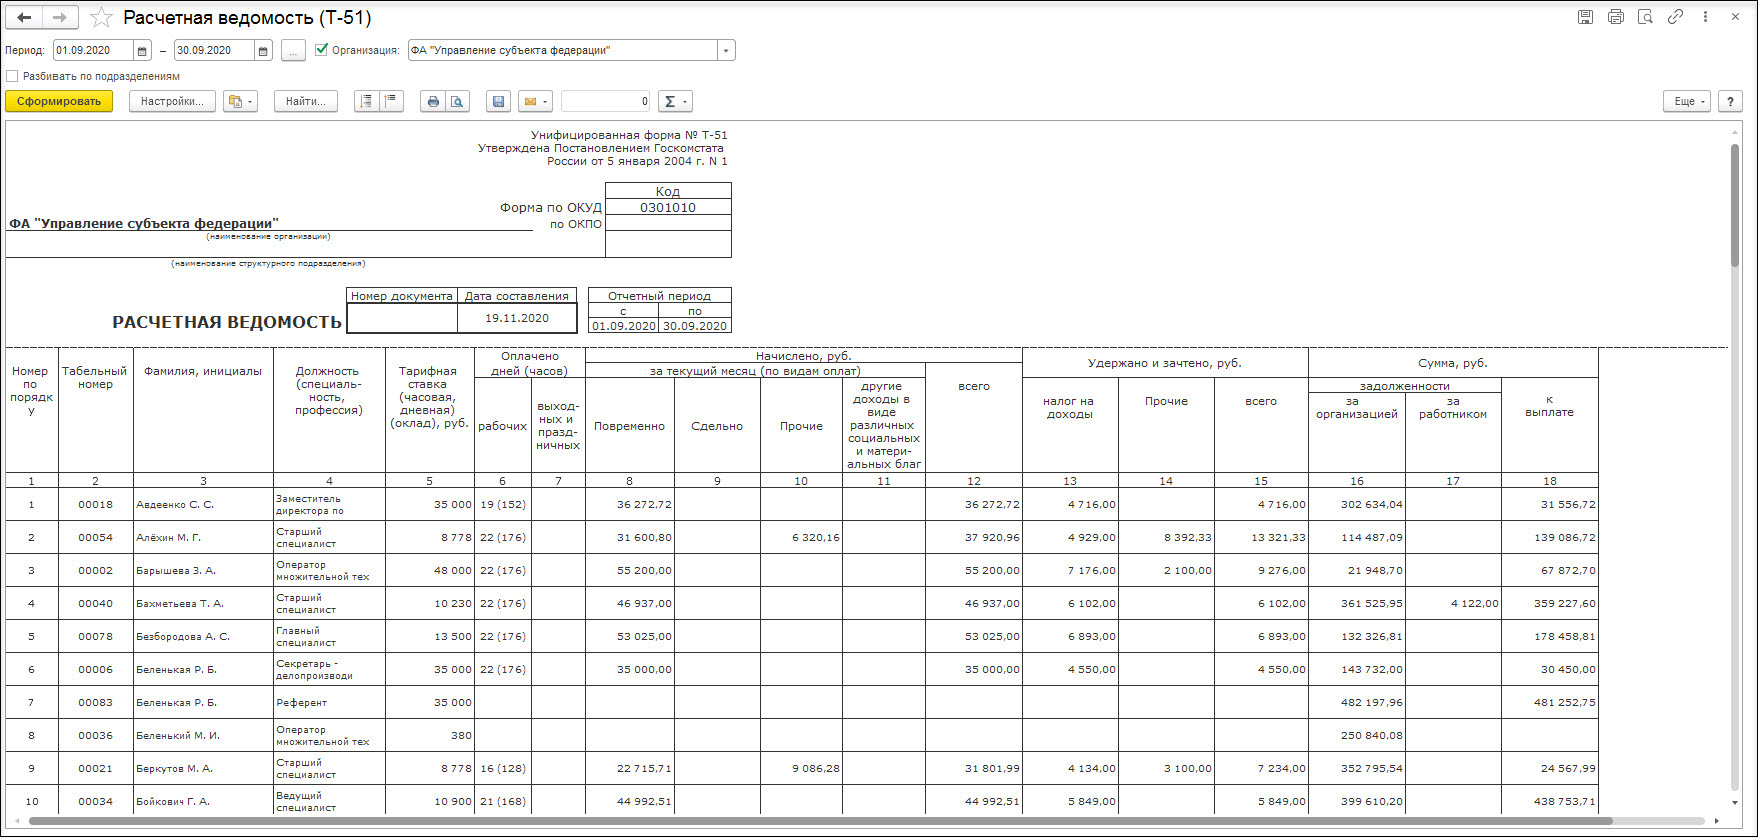The height and width of the screenshot is (838, 1758).
Task: Open calendar for start date 01.09.2020
Action: [x=142, y=51]
